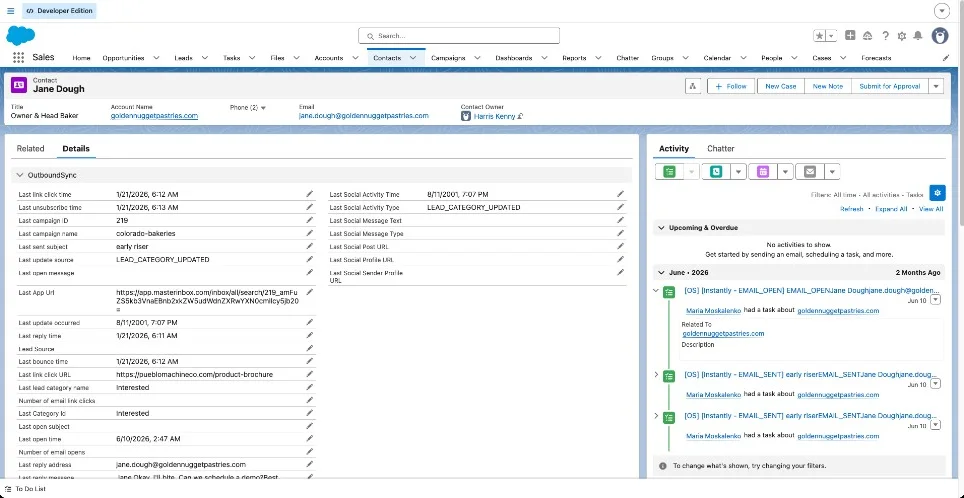Open the Email button dropdown arrow

coord(832,172)
